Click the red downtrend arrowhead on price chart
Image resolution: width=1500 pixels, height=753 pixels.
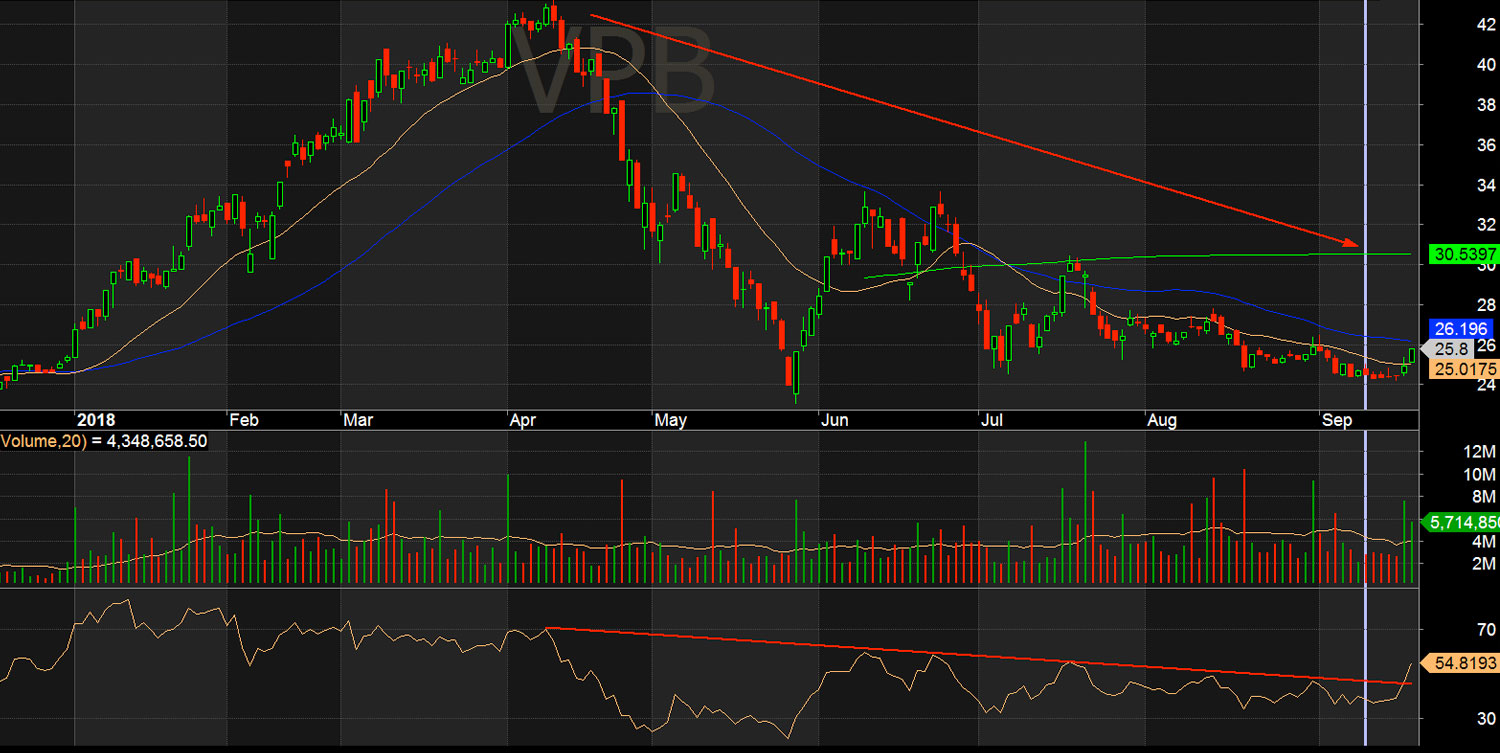(x=1353, y=242)
